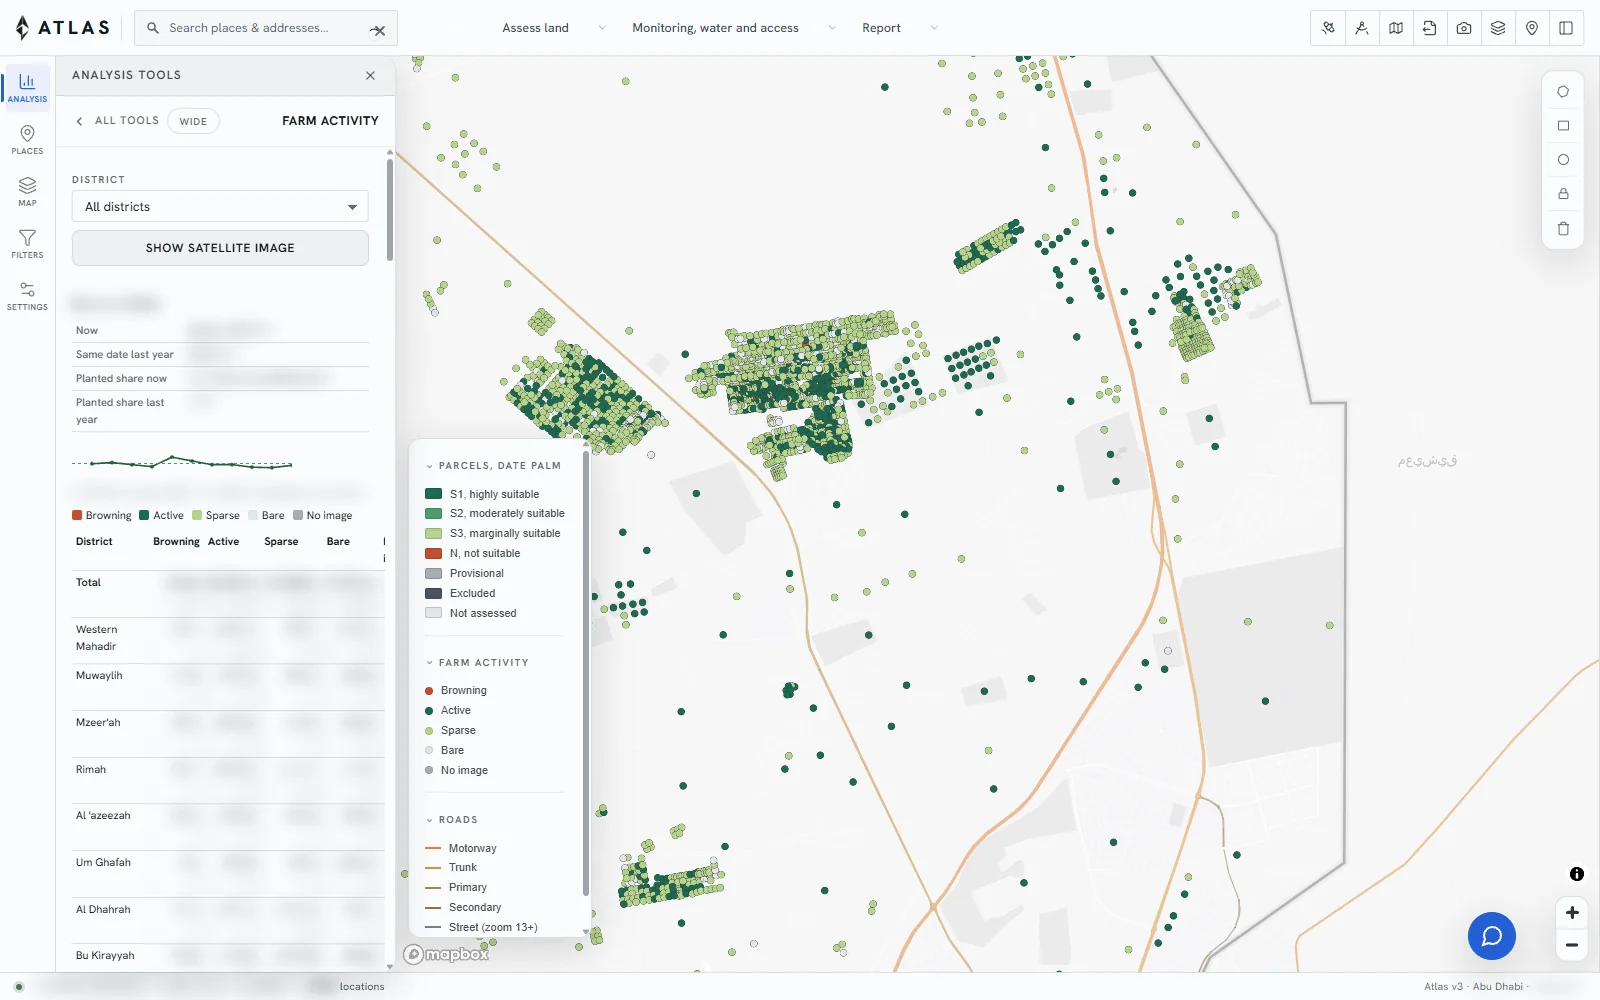Switch to the Map sidebar tab
Image resolution: width=1600 pixels, height=1000 pixels.
click(x=27, y=191)
